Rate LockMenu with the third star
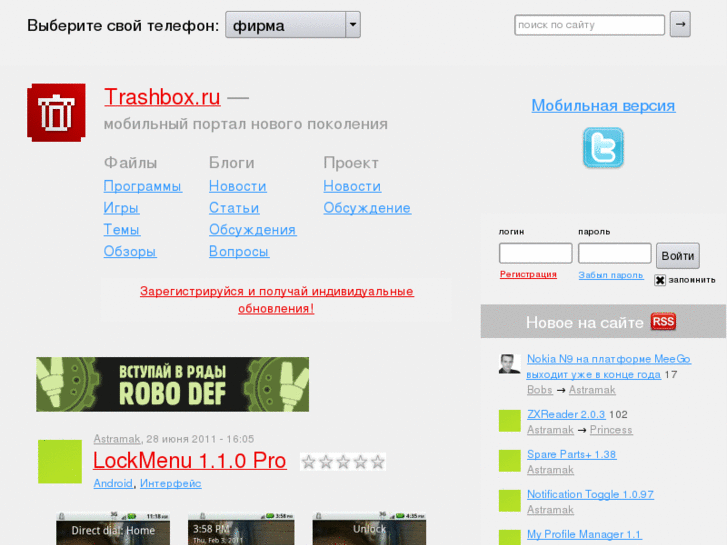The width and height of the screenshot is (727, 545). click(x=343, y=462)
